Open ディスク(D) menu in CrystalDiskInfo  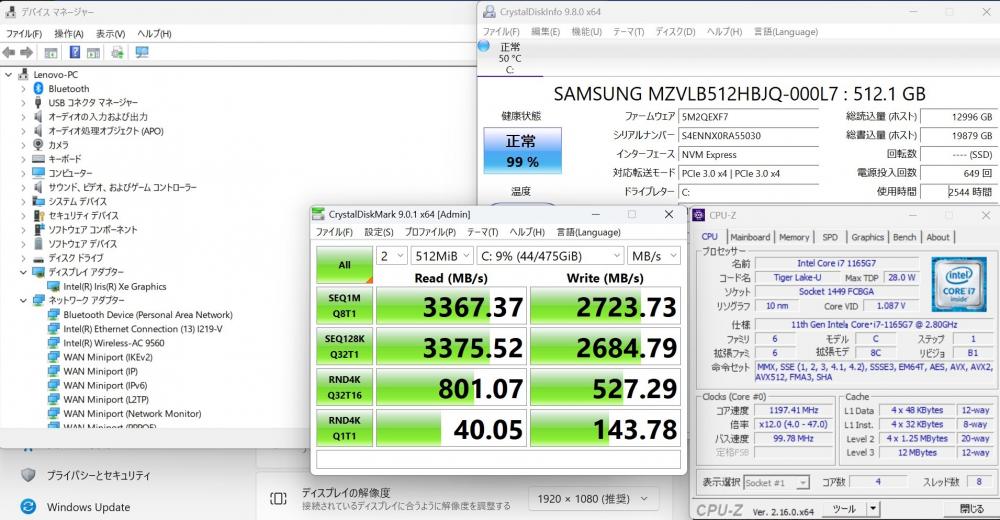[675, 31]
